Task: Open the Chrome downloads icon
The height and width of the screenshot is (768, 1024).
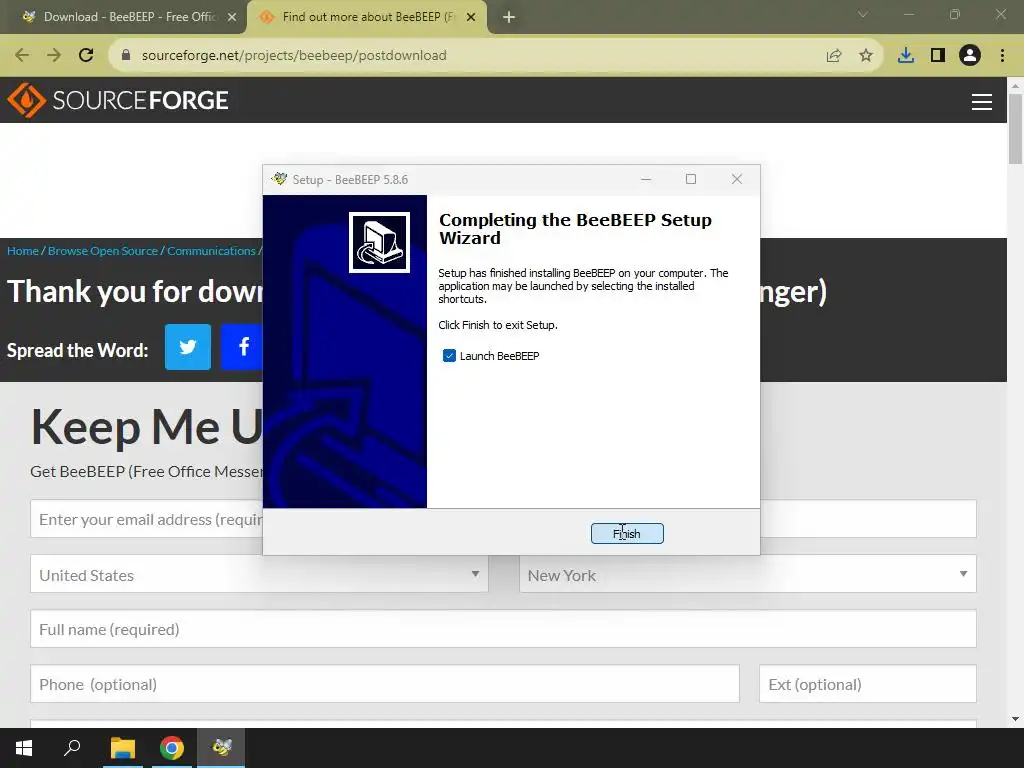Action: (906, 56)
